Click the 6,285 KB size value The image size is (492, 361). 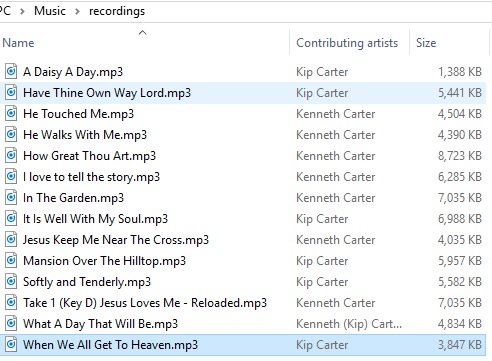click(x=460, y=177)
